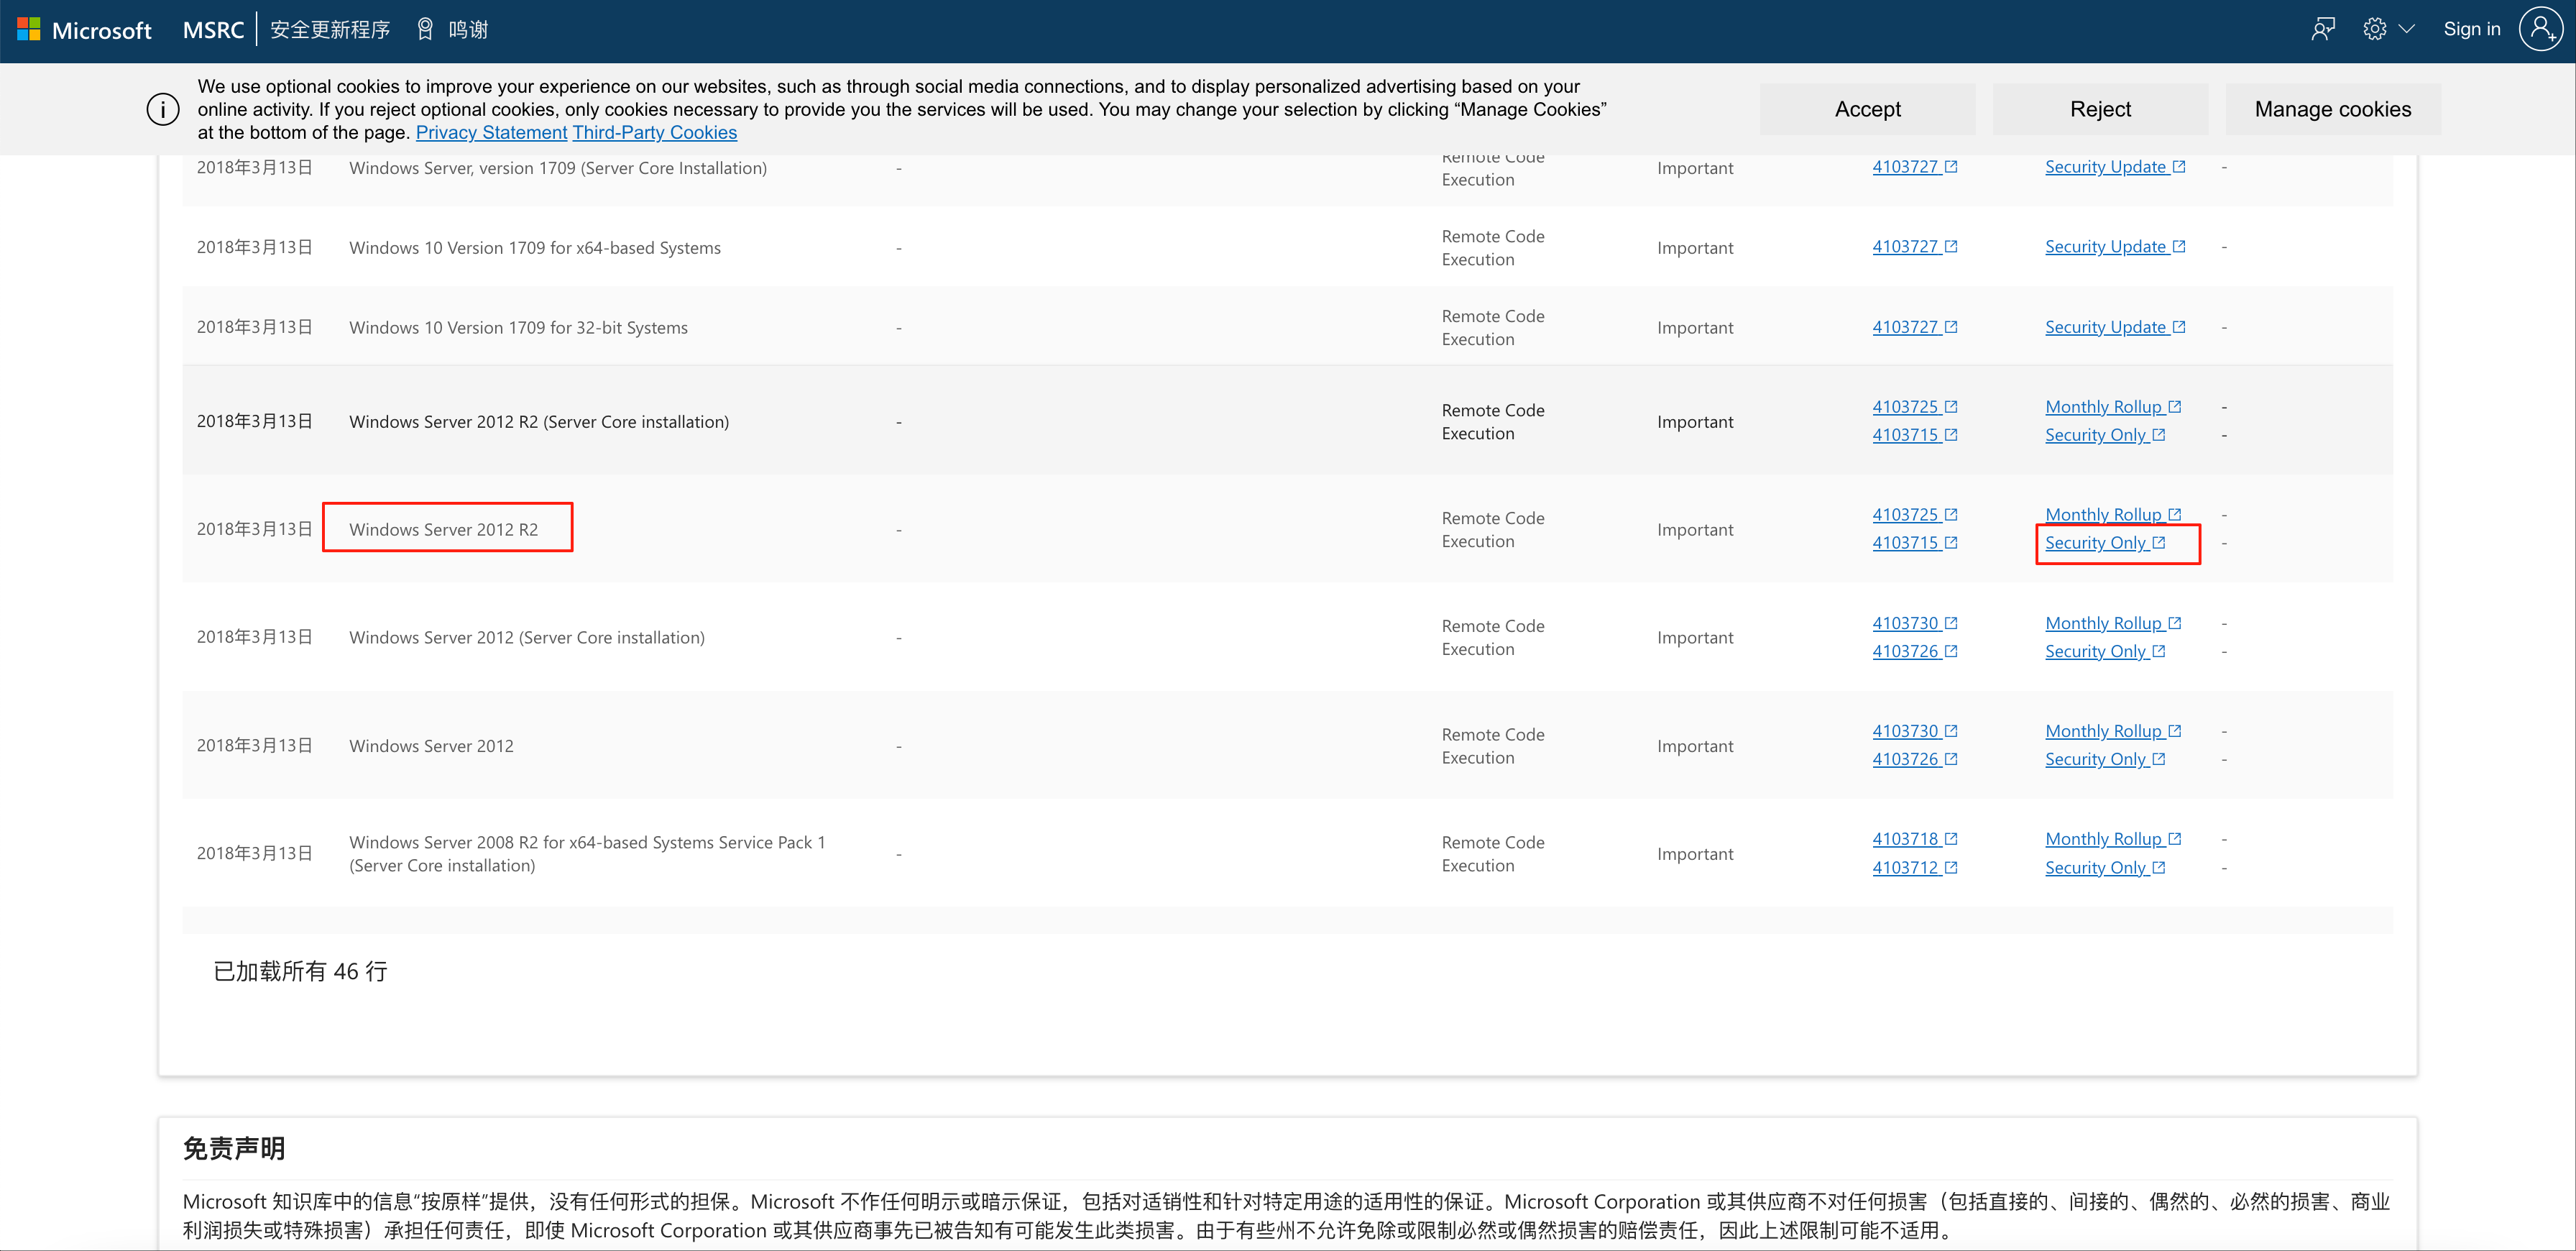Screen dimensions: 2576x1251
Task: Select 'Windows Server 2012 (Server Core installation)' cell
Action: point(526,638)
